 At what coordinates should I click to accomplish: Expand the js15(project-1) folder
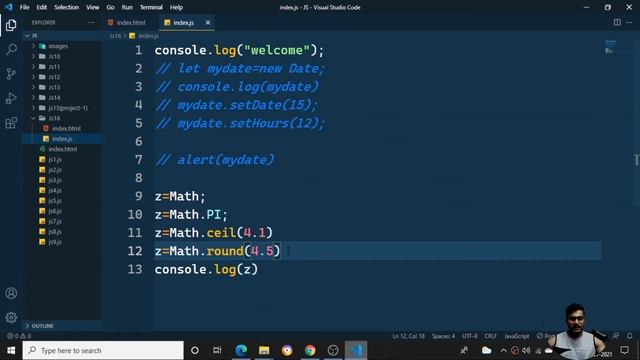pyautogui.click(x=68, y=108)
